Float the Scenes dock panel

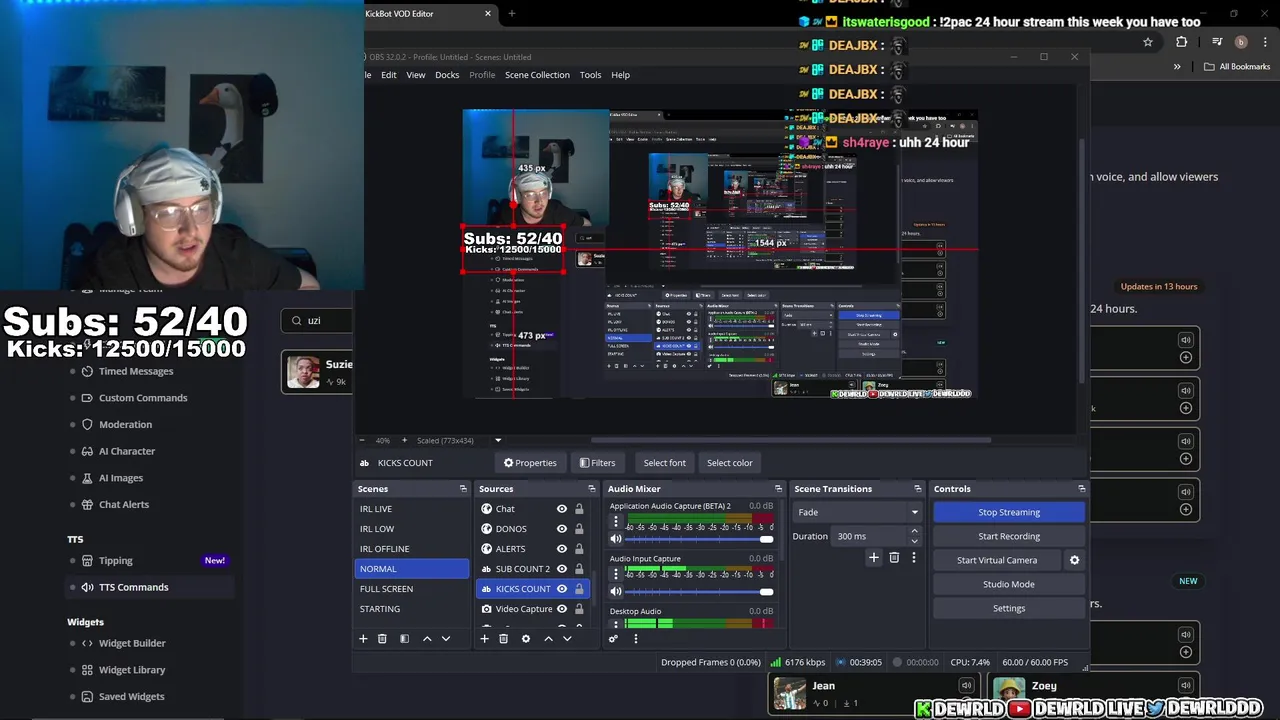[463, 489]
